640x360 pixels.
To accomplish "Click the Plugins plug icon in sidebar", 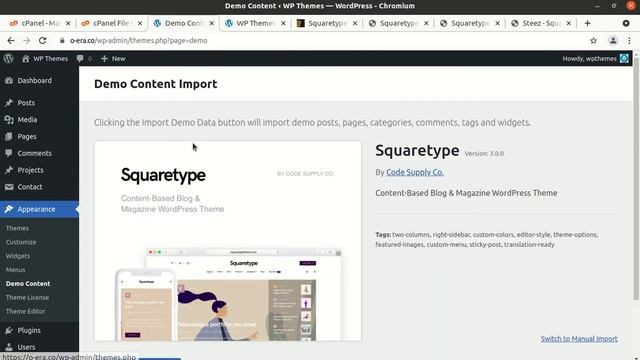I will pos(9,330).
